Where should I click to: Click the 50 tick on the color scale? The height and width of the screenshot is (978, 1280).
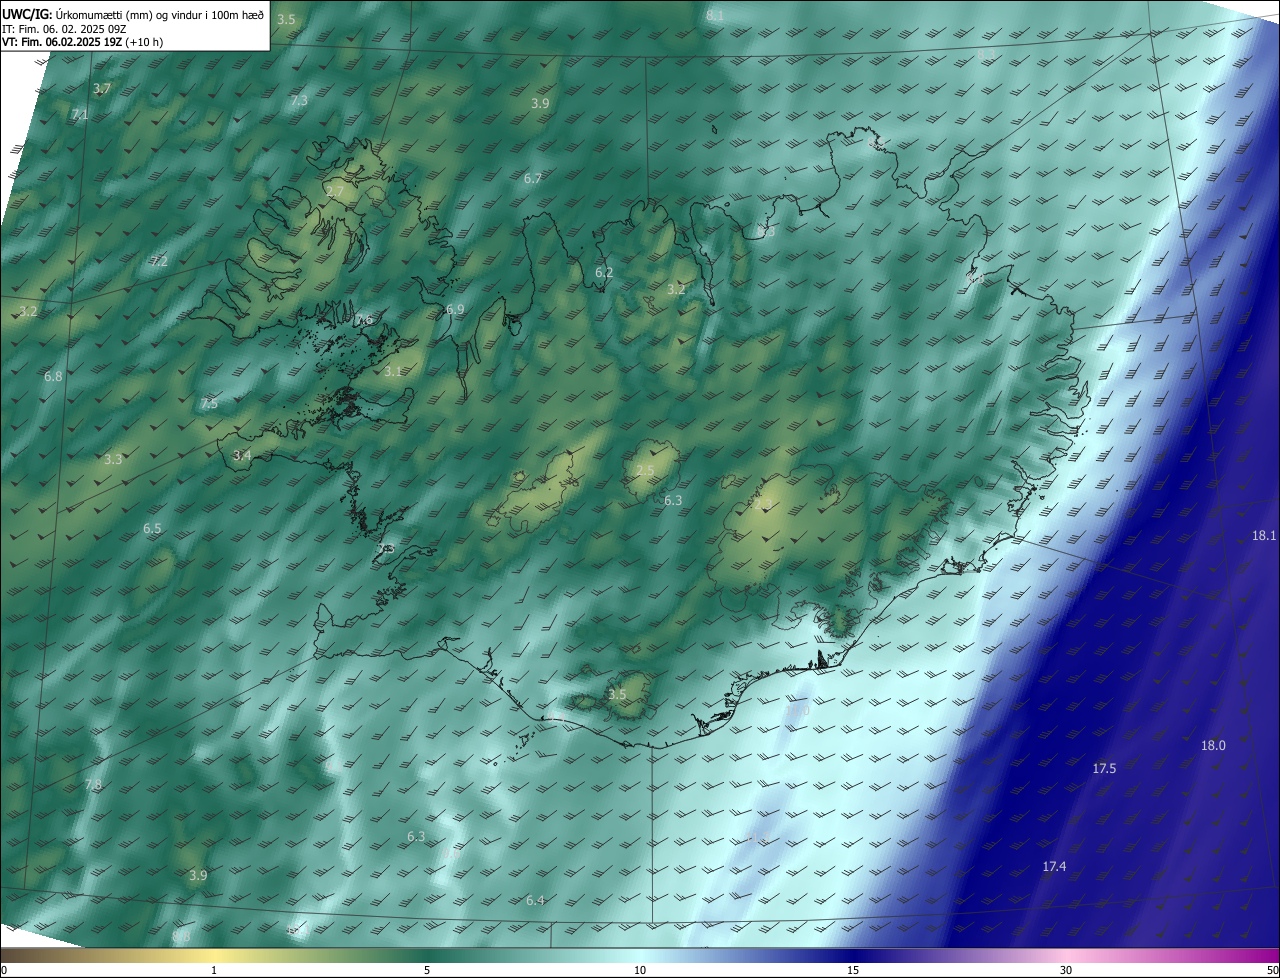coord(1272,970)
